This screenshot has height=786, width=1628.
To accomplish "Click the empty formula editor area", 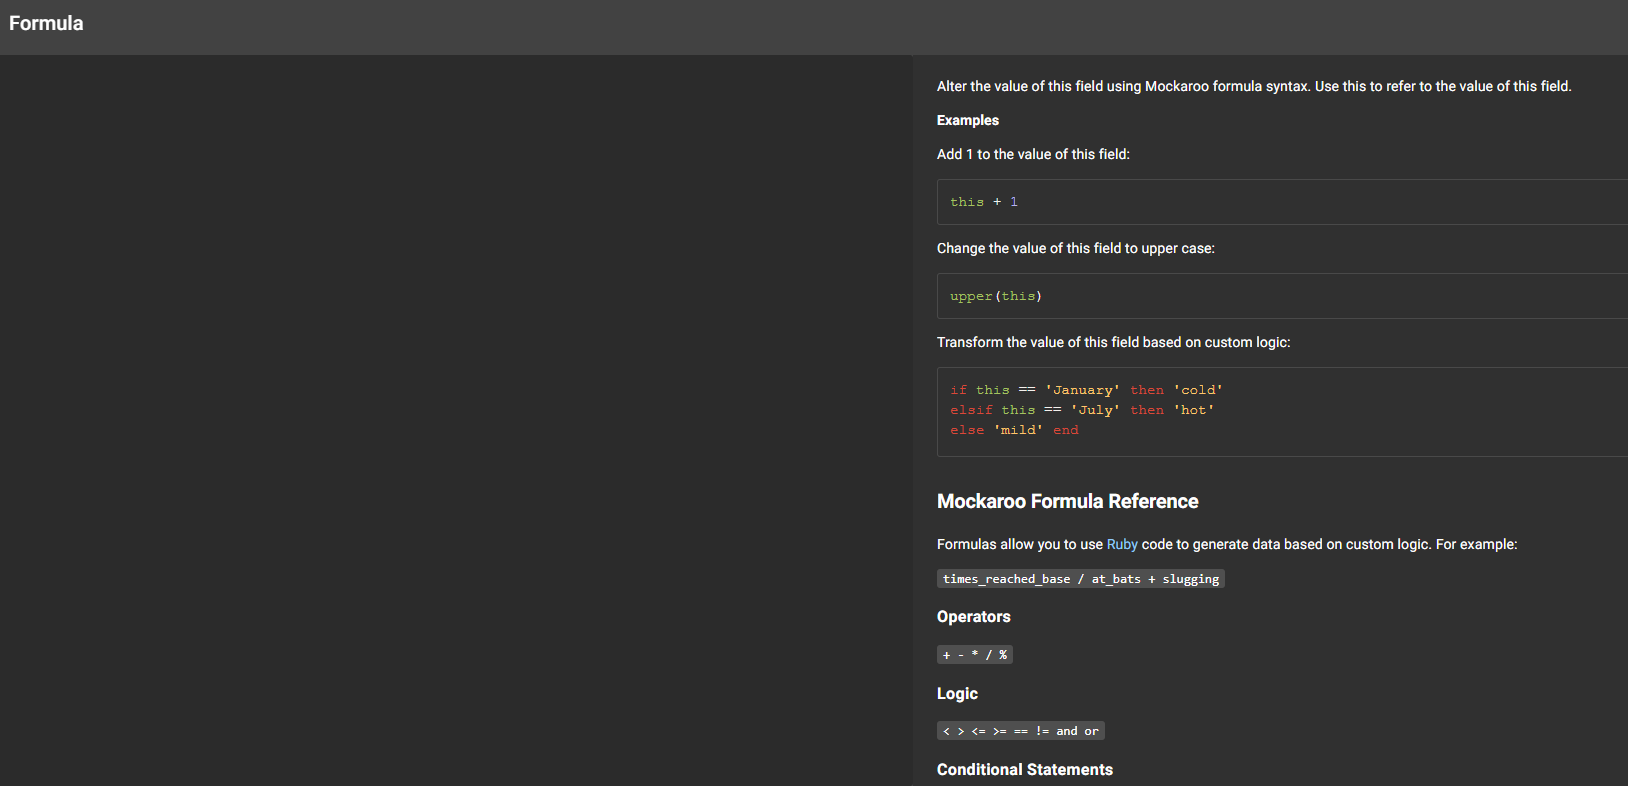I will [456, 420].
